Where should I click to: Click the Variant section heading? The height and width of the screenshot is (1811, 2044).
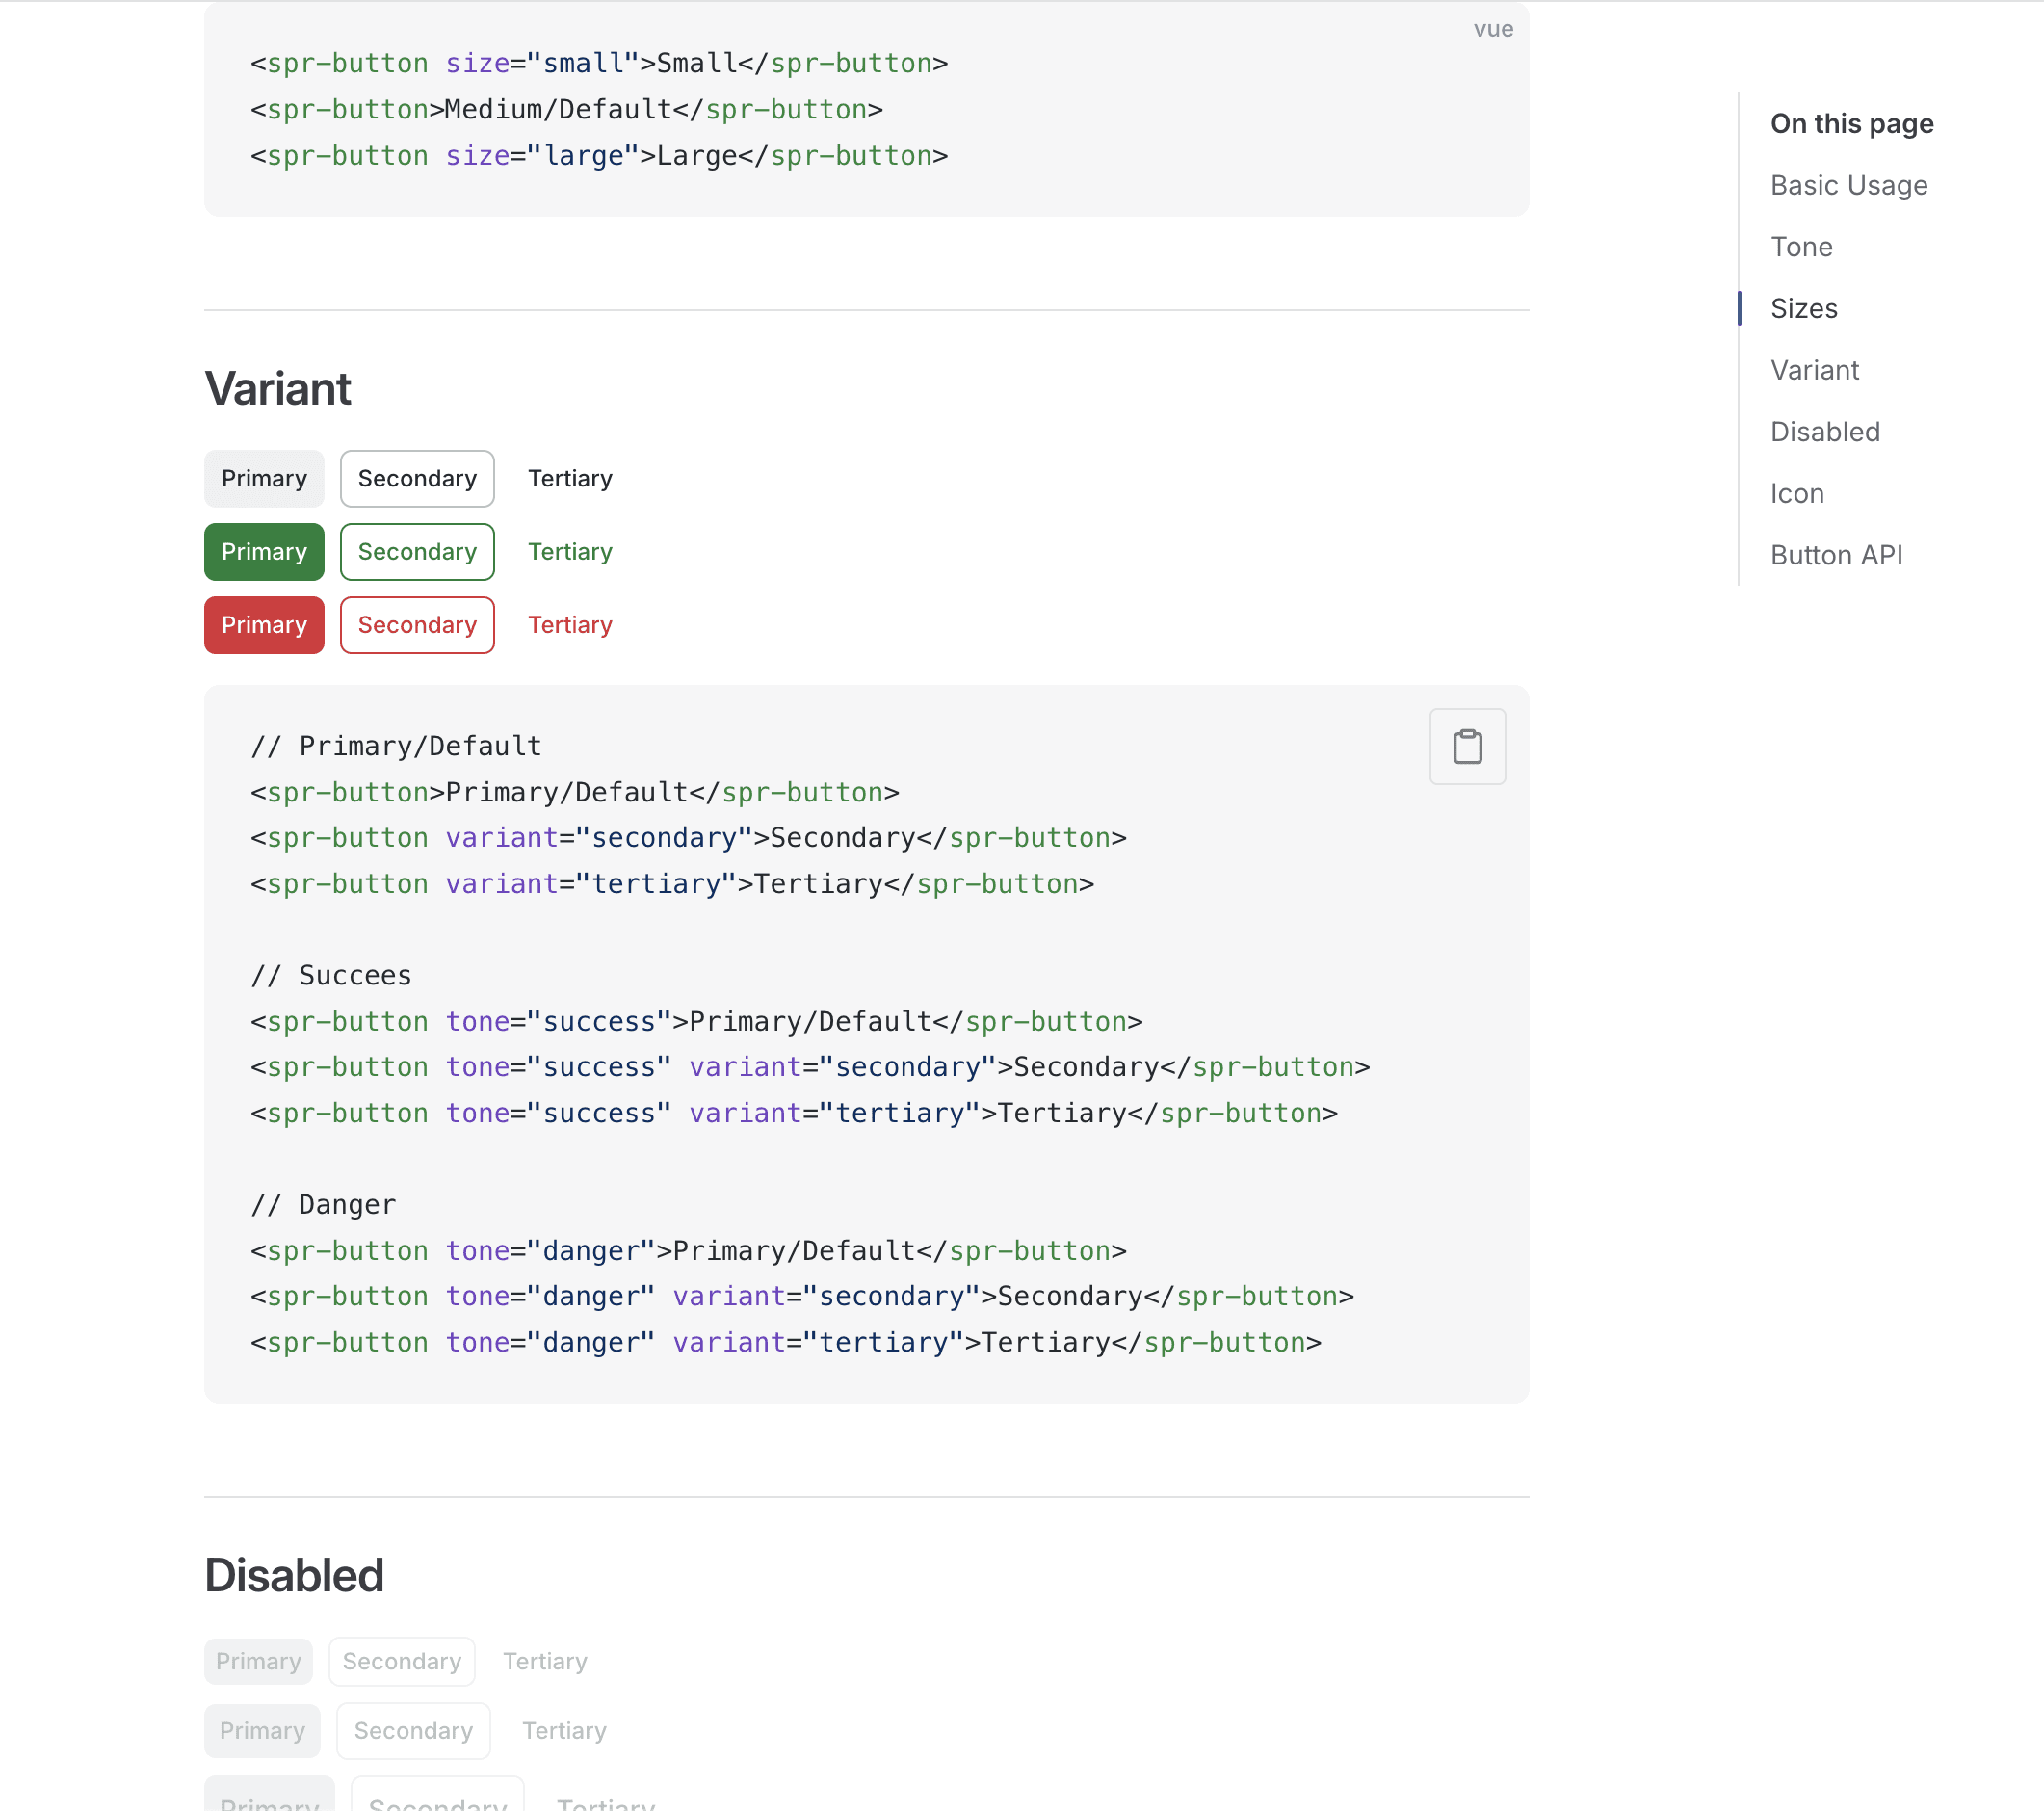tap(277, 388)
